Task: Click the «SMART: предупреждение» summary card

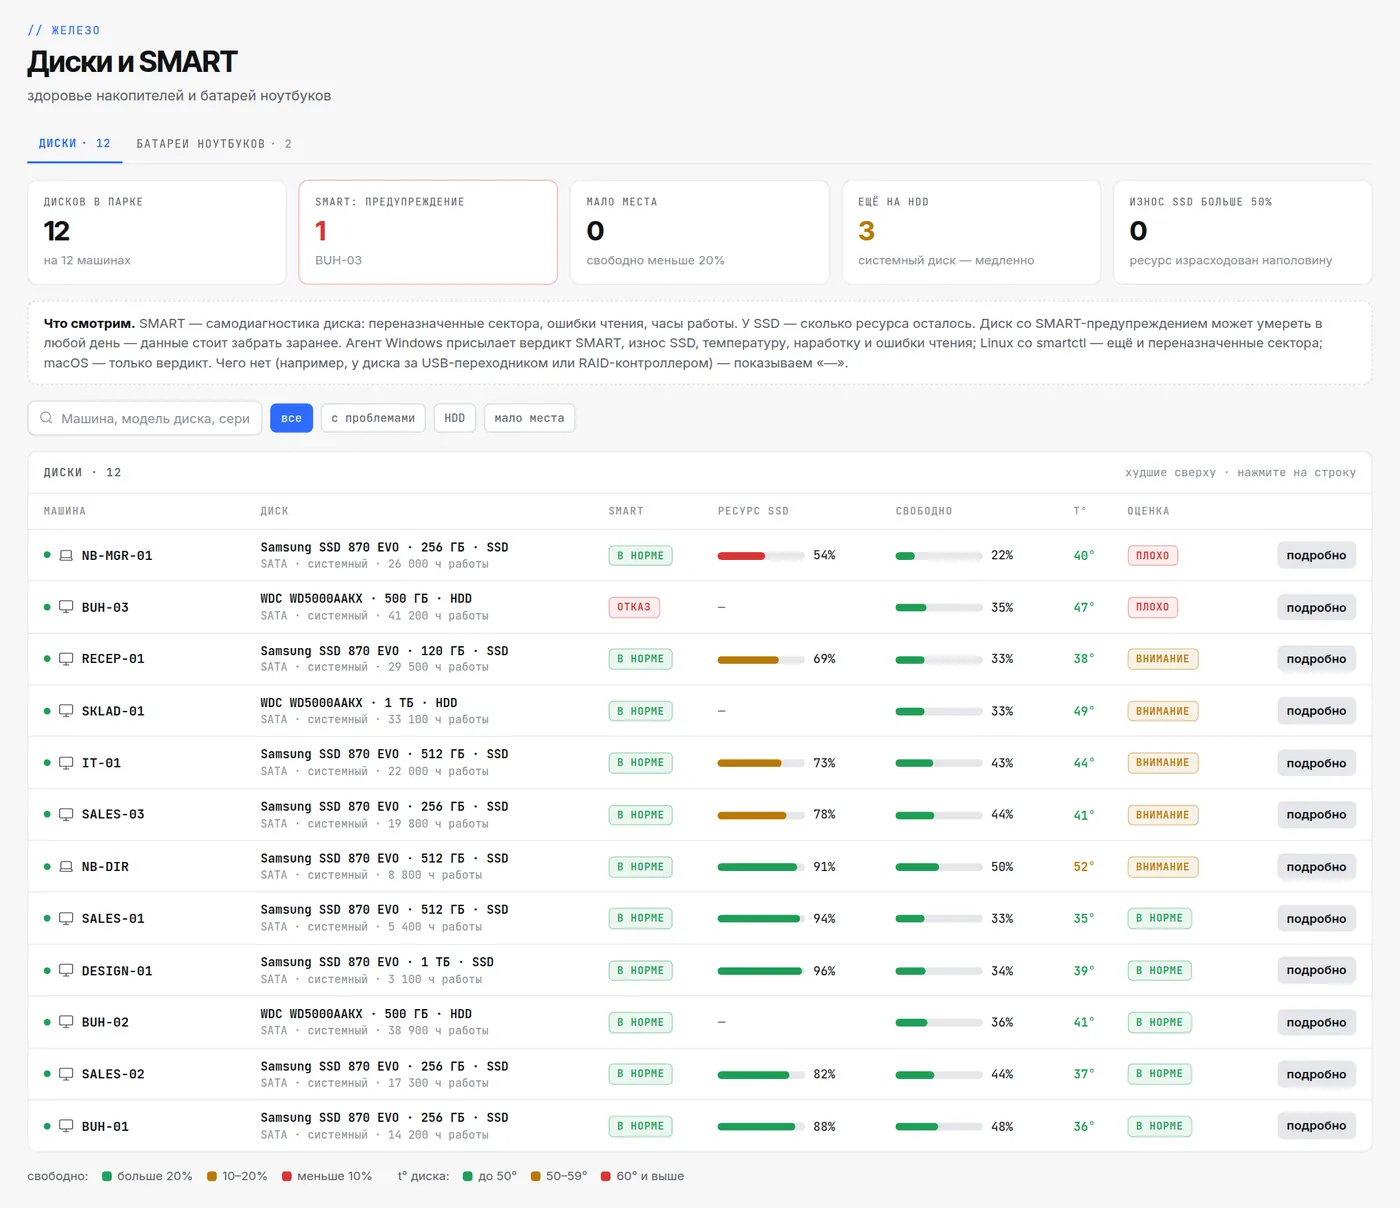Action: (x=428, y=232)
